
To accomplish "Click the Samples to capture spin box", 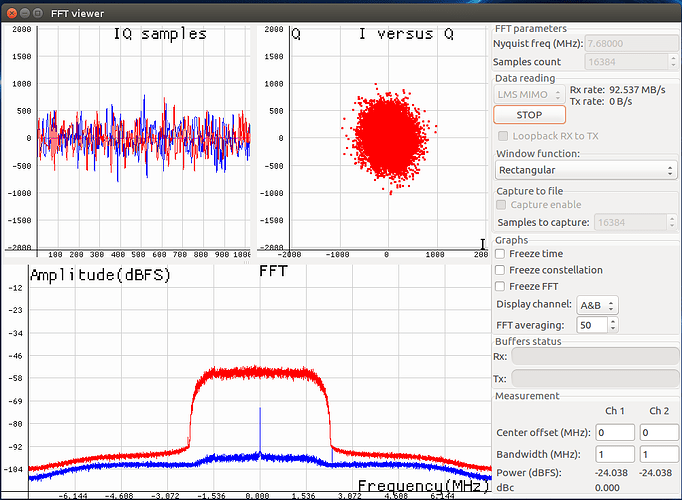I will (x=632, y=222).
